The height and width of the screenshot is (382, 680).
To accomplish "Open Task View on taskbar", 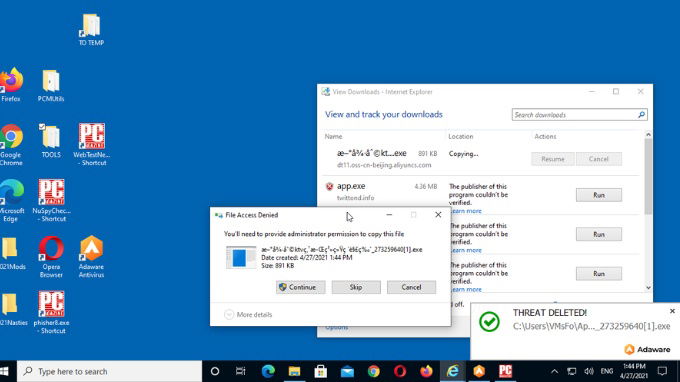I will (241, 371).
